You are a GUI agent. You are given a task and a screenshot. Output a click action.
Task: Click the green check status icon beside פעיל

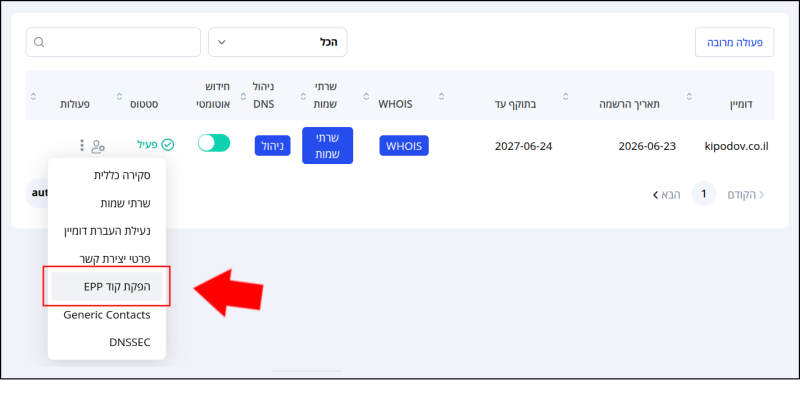tap(167, 145)
